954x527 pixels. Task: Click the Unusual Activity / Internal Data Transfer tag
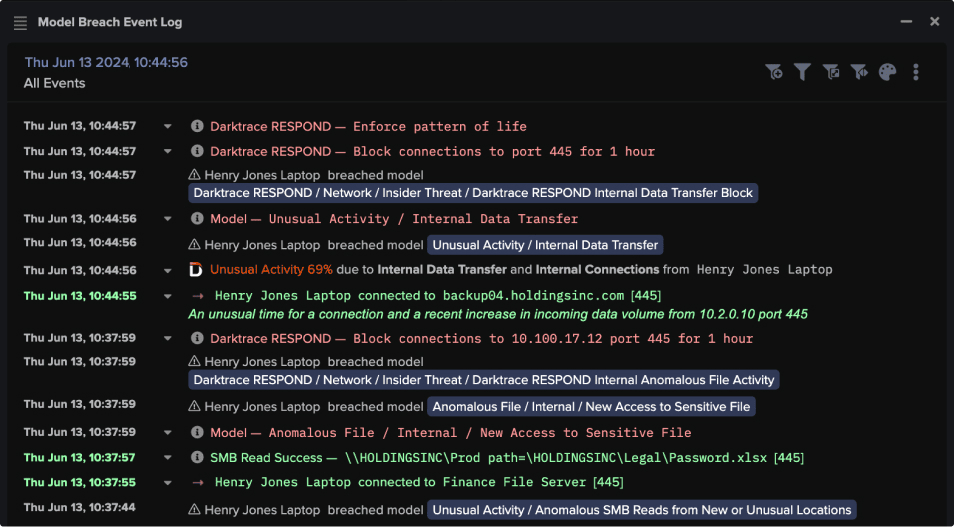(x=545, y=245)
